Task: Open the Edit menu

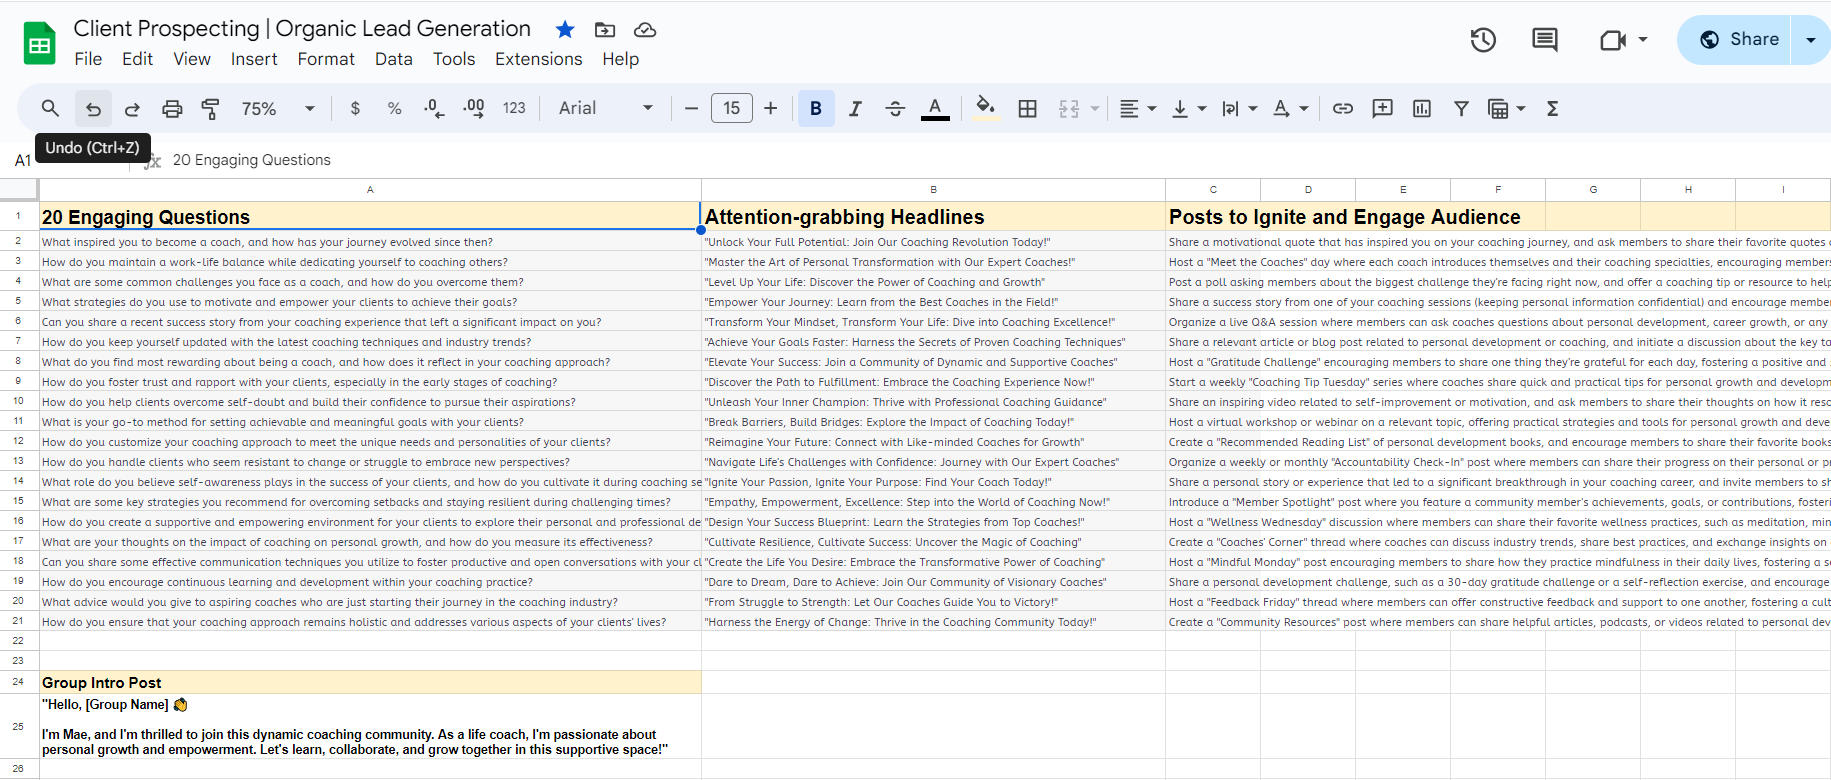Action: [137, 59]
